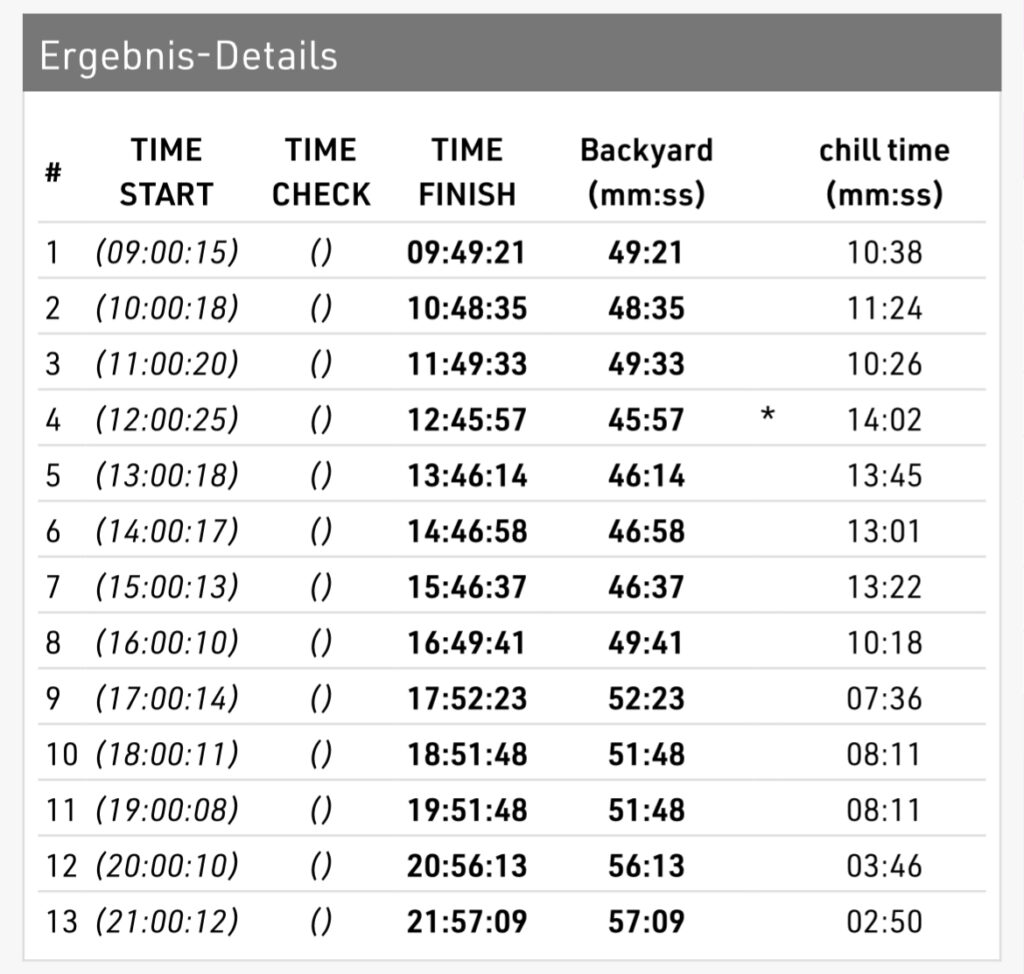The image size is (1024, 974).
Task: Click finish time 18:51:48 in row 10
Action: (466, 754)
